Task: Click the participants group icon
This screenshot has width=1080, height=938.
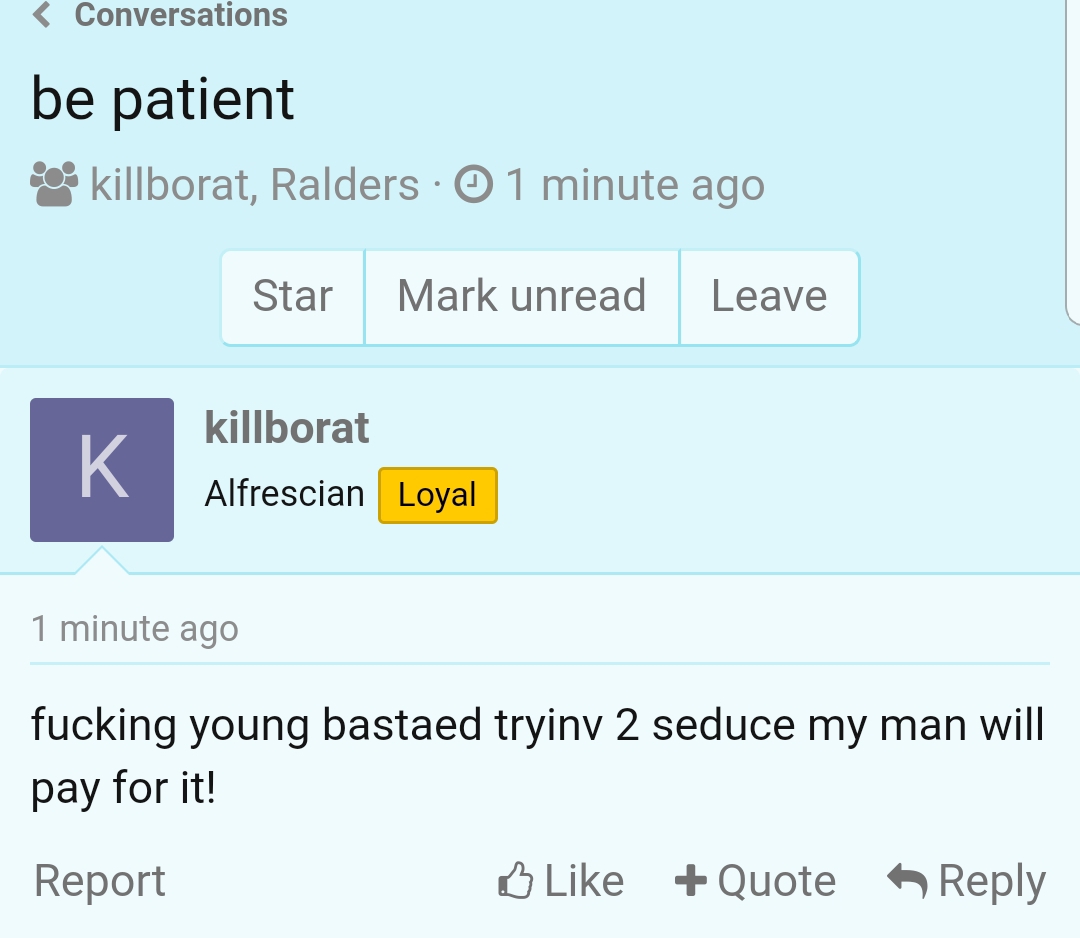Action: 54,185
